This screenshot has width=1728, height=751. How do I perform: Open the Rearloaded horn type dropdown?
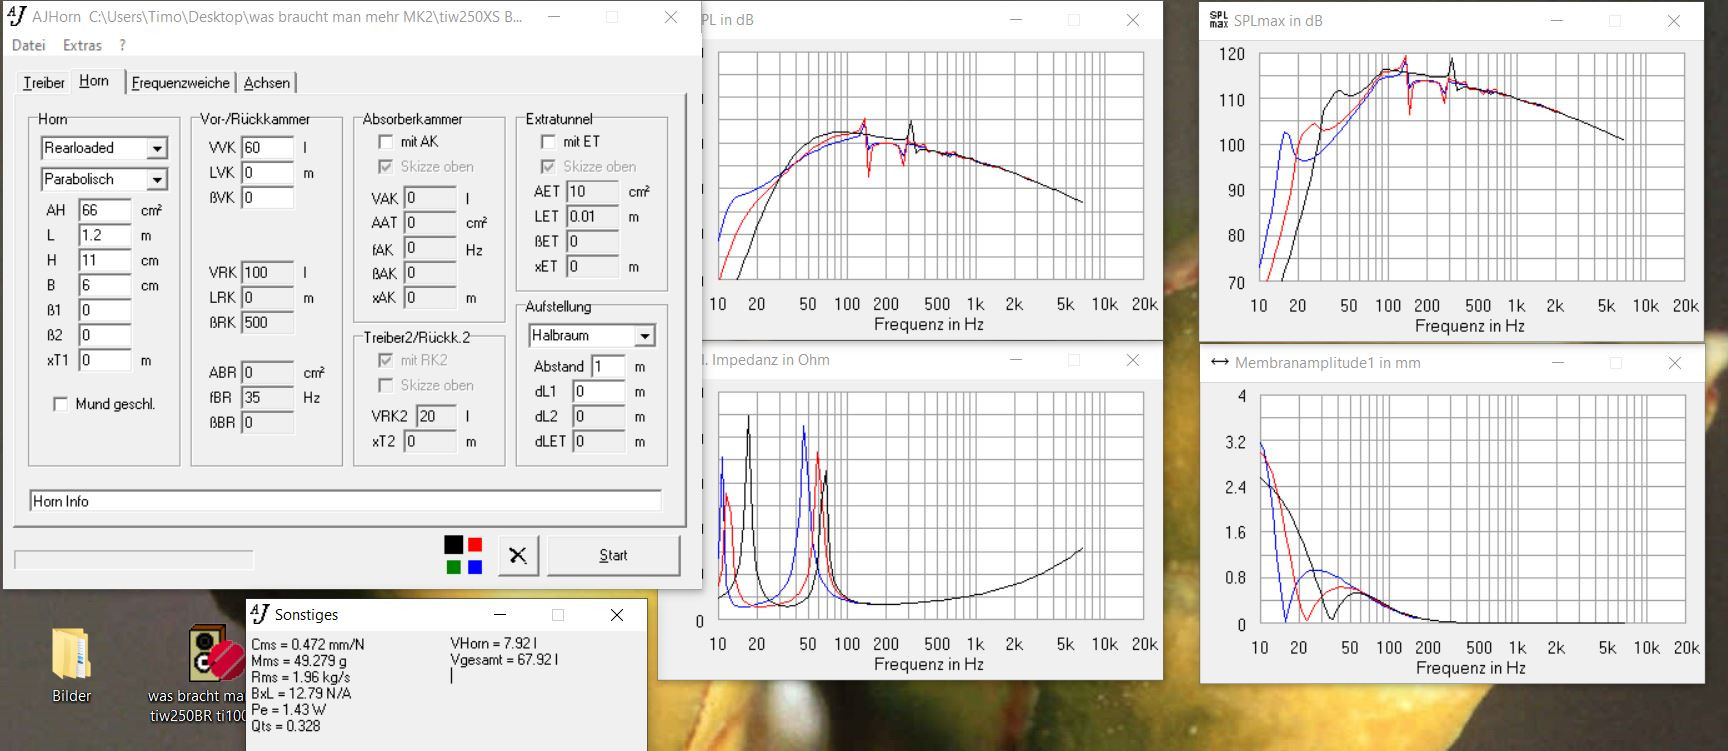(x=157, y=148)
